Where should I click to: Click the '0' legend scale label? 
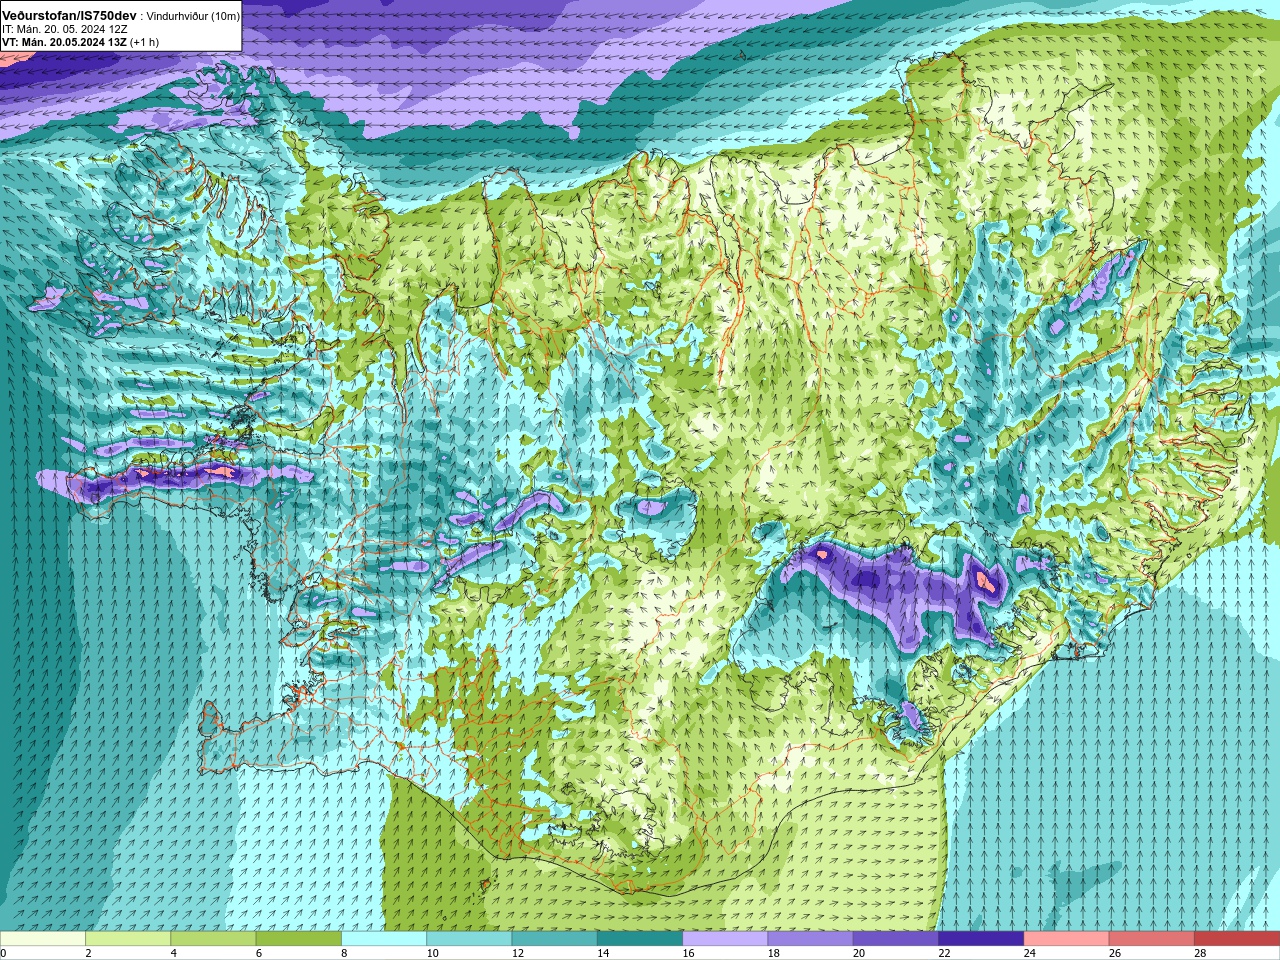pyautogui.click(x=4, y=953)
